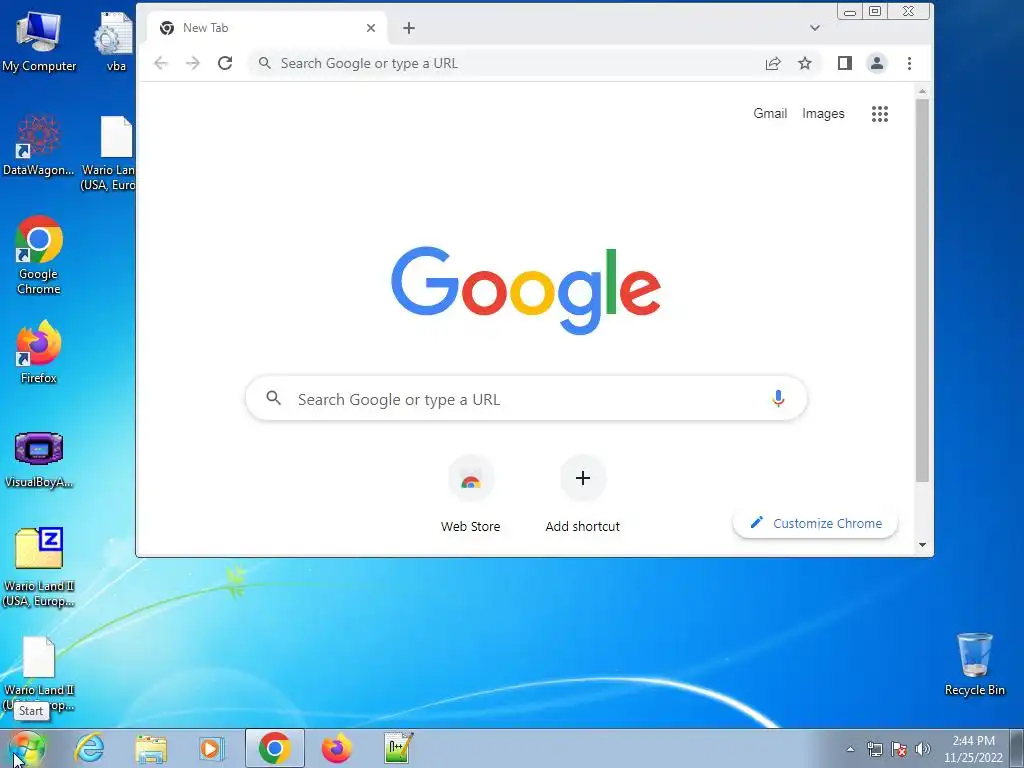
Task: Open the Google apps grid icon
Action: click(880, 114)
